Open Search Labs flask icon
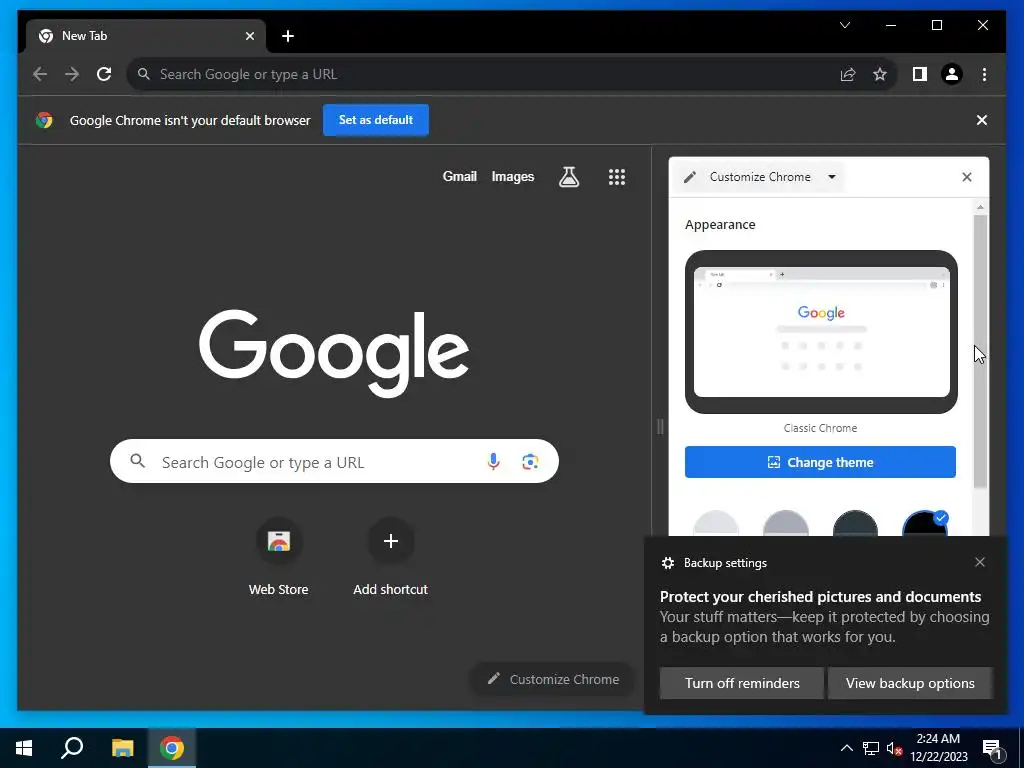Image resolution: width=1024 pixels, height=768 pixels. tap(569, 176)
